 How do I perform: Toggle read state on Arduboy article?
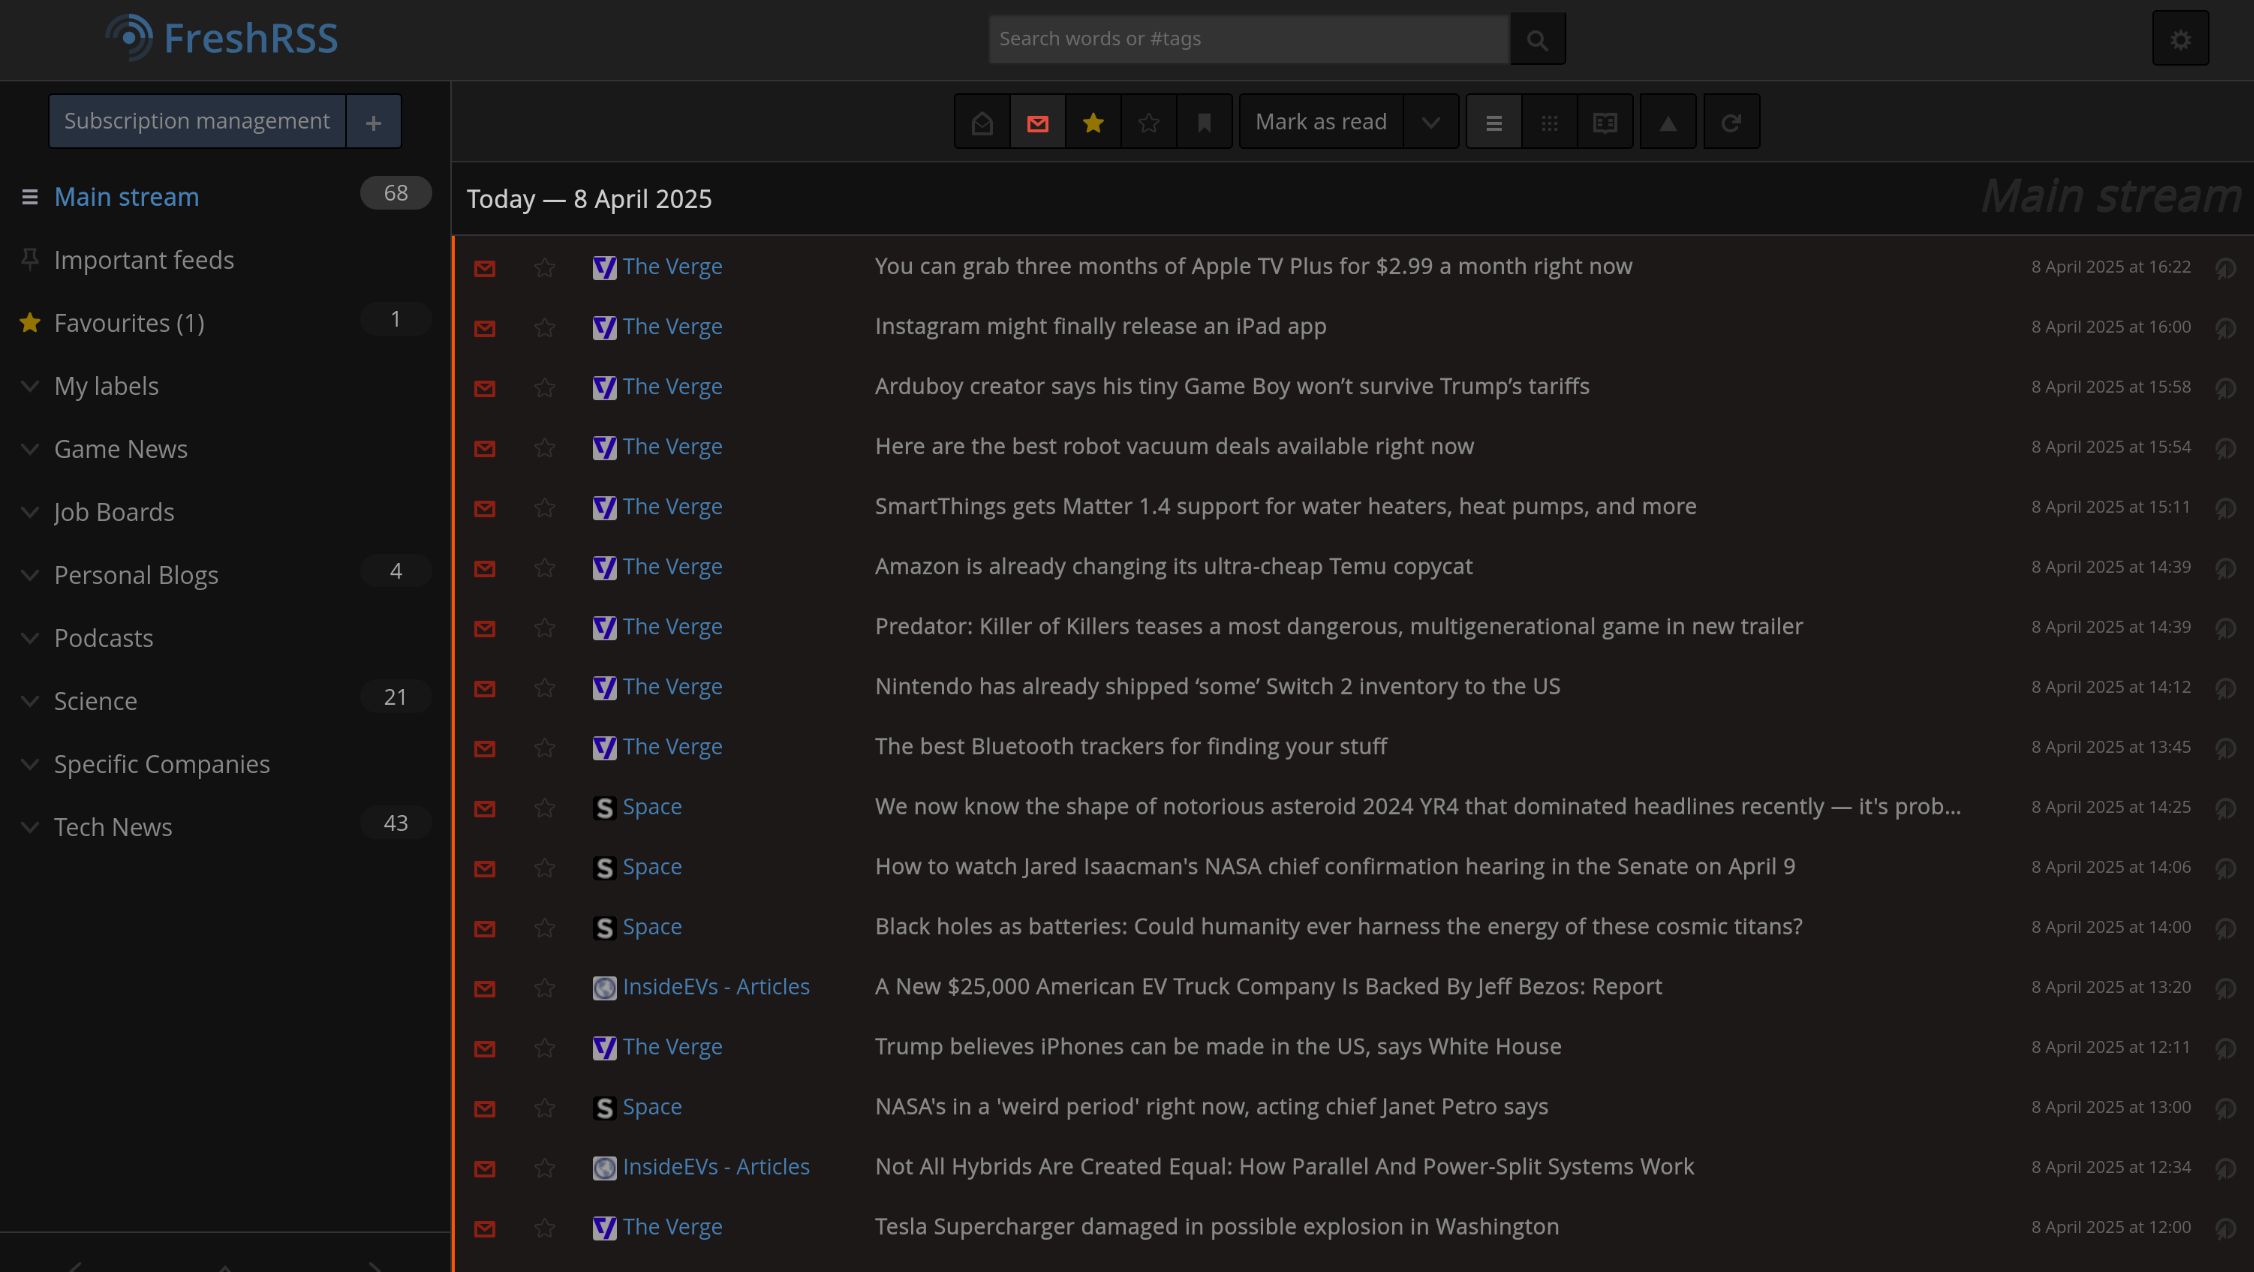[x=485, y=388]
